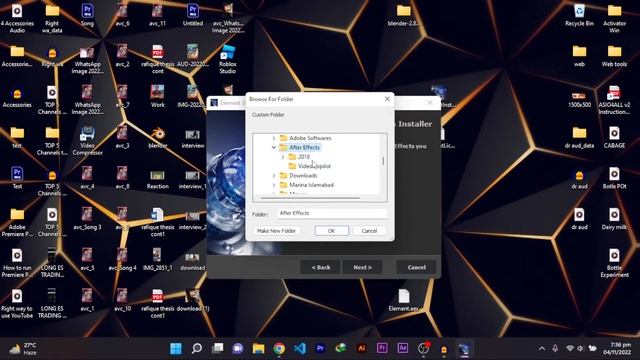Select the Activator Win folder icon

coord(614,18)
